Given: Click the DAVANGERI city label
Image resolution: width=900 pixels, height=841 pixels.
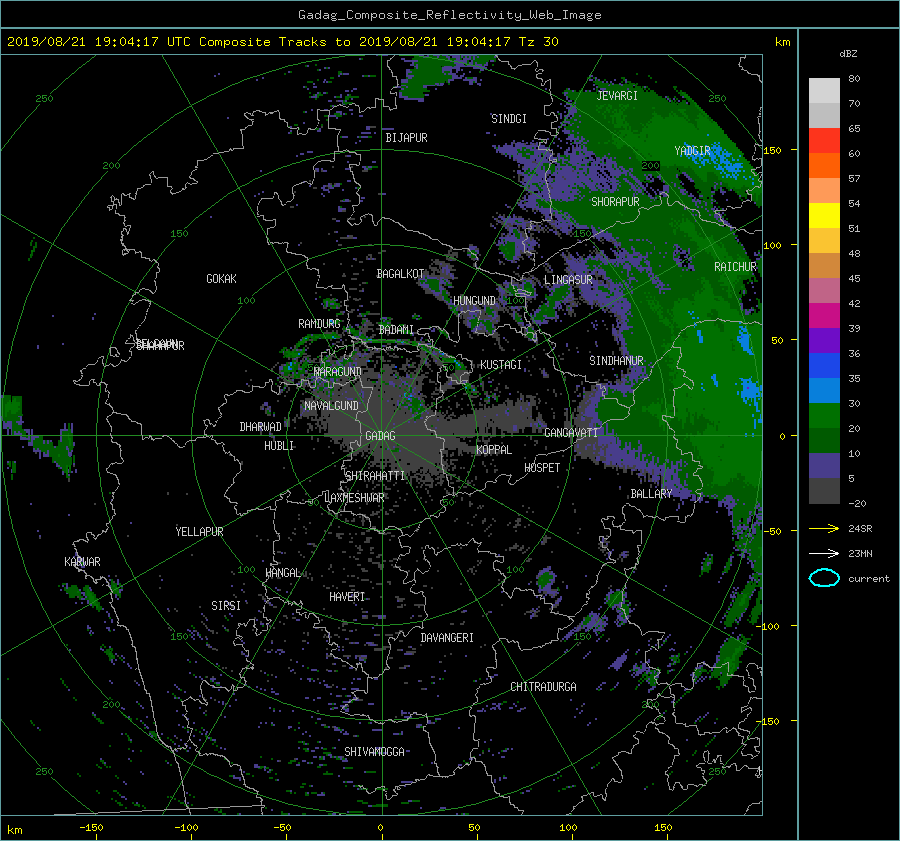Looking at the screenshot, I should pyautogui.click(x=447, y=638).
